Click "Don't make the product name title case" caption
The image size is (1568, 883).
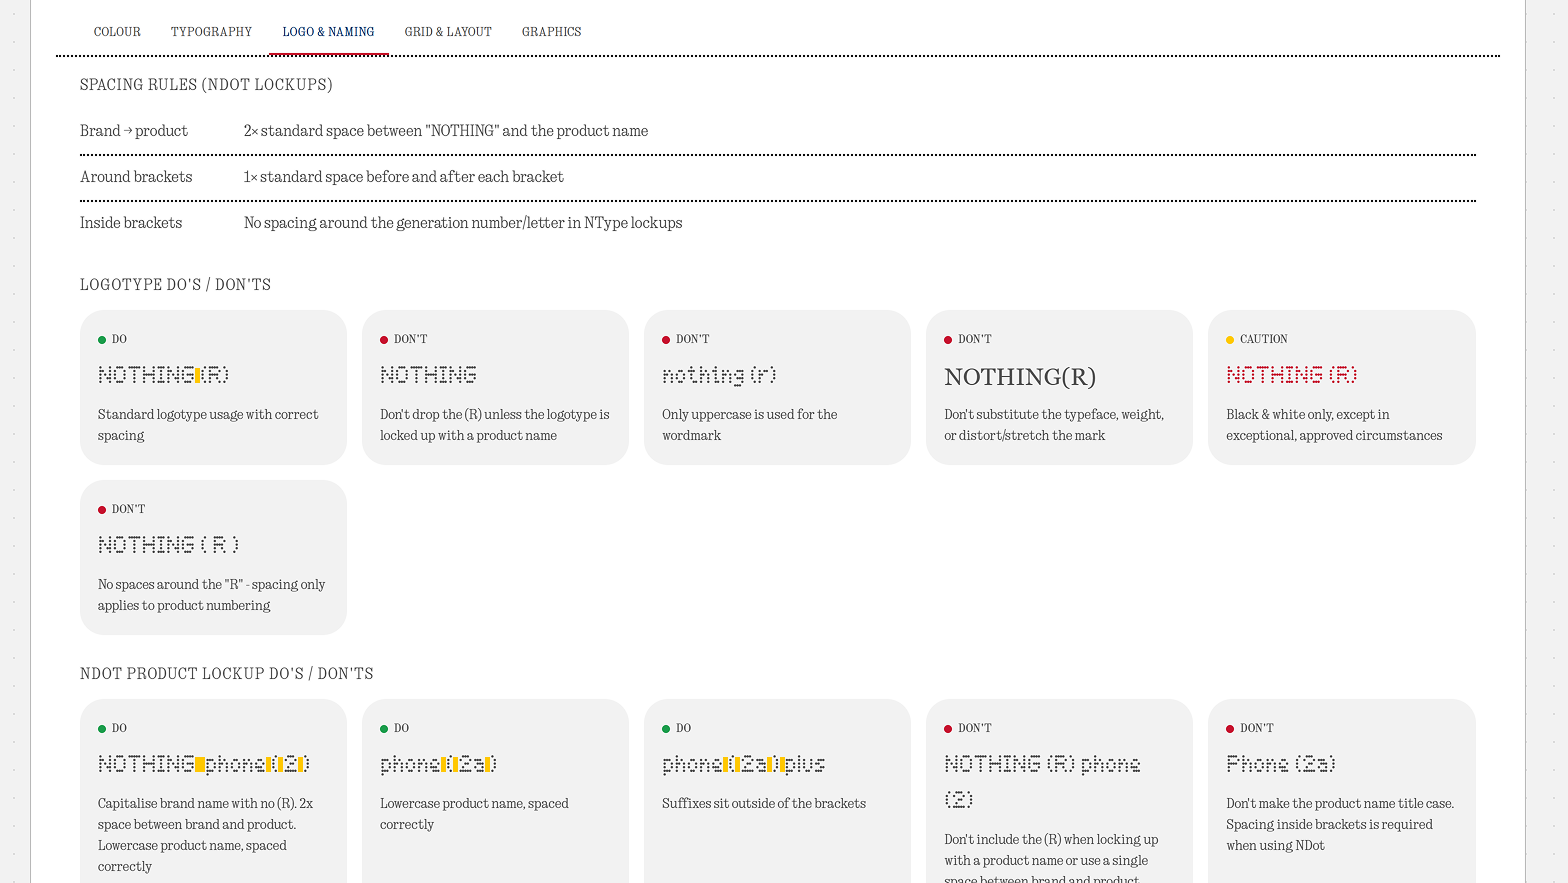(x=1340, y=825)
